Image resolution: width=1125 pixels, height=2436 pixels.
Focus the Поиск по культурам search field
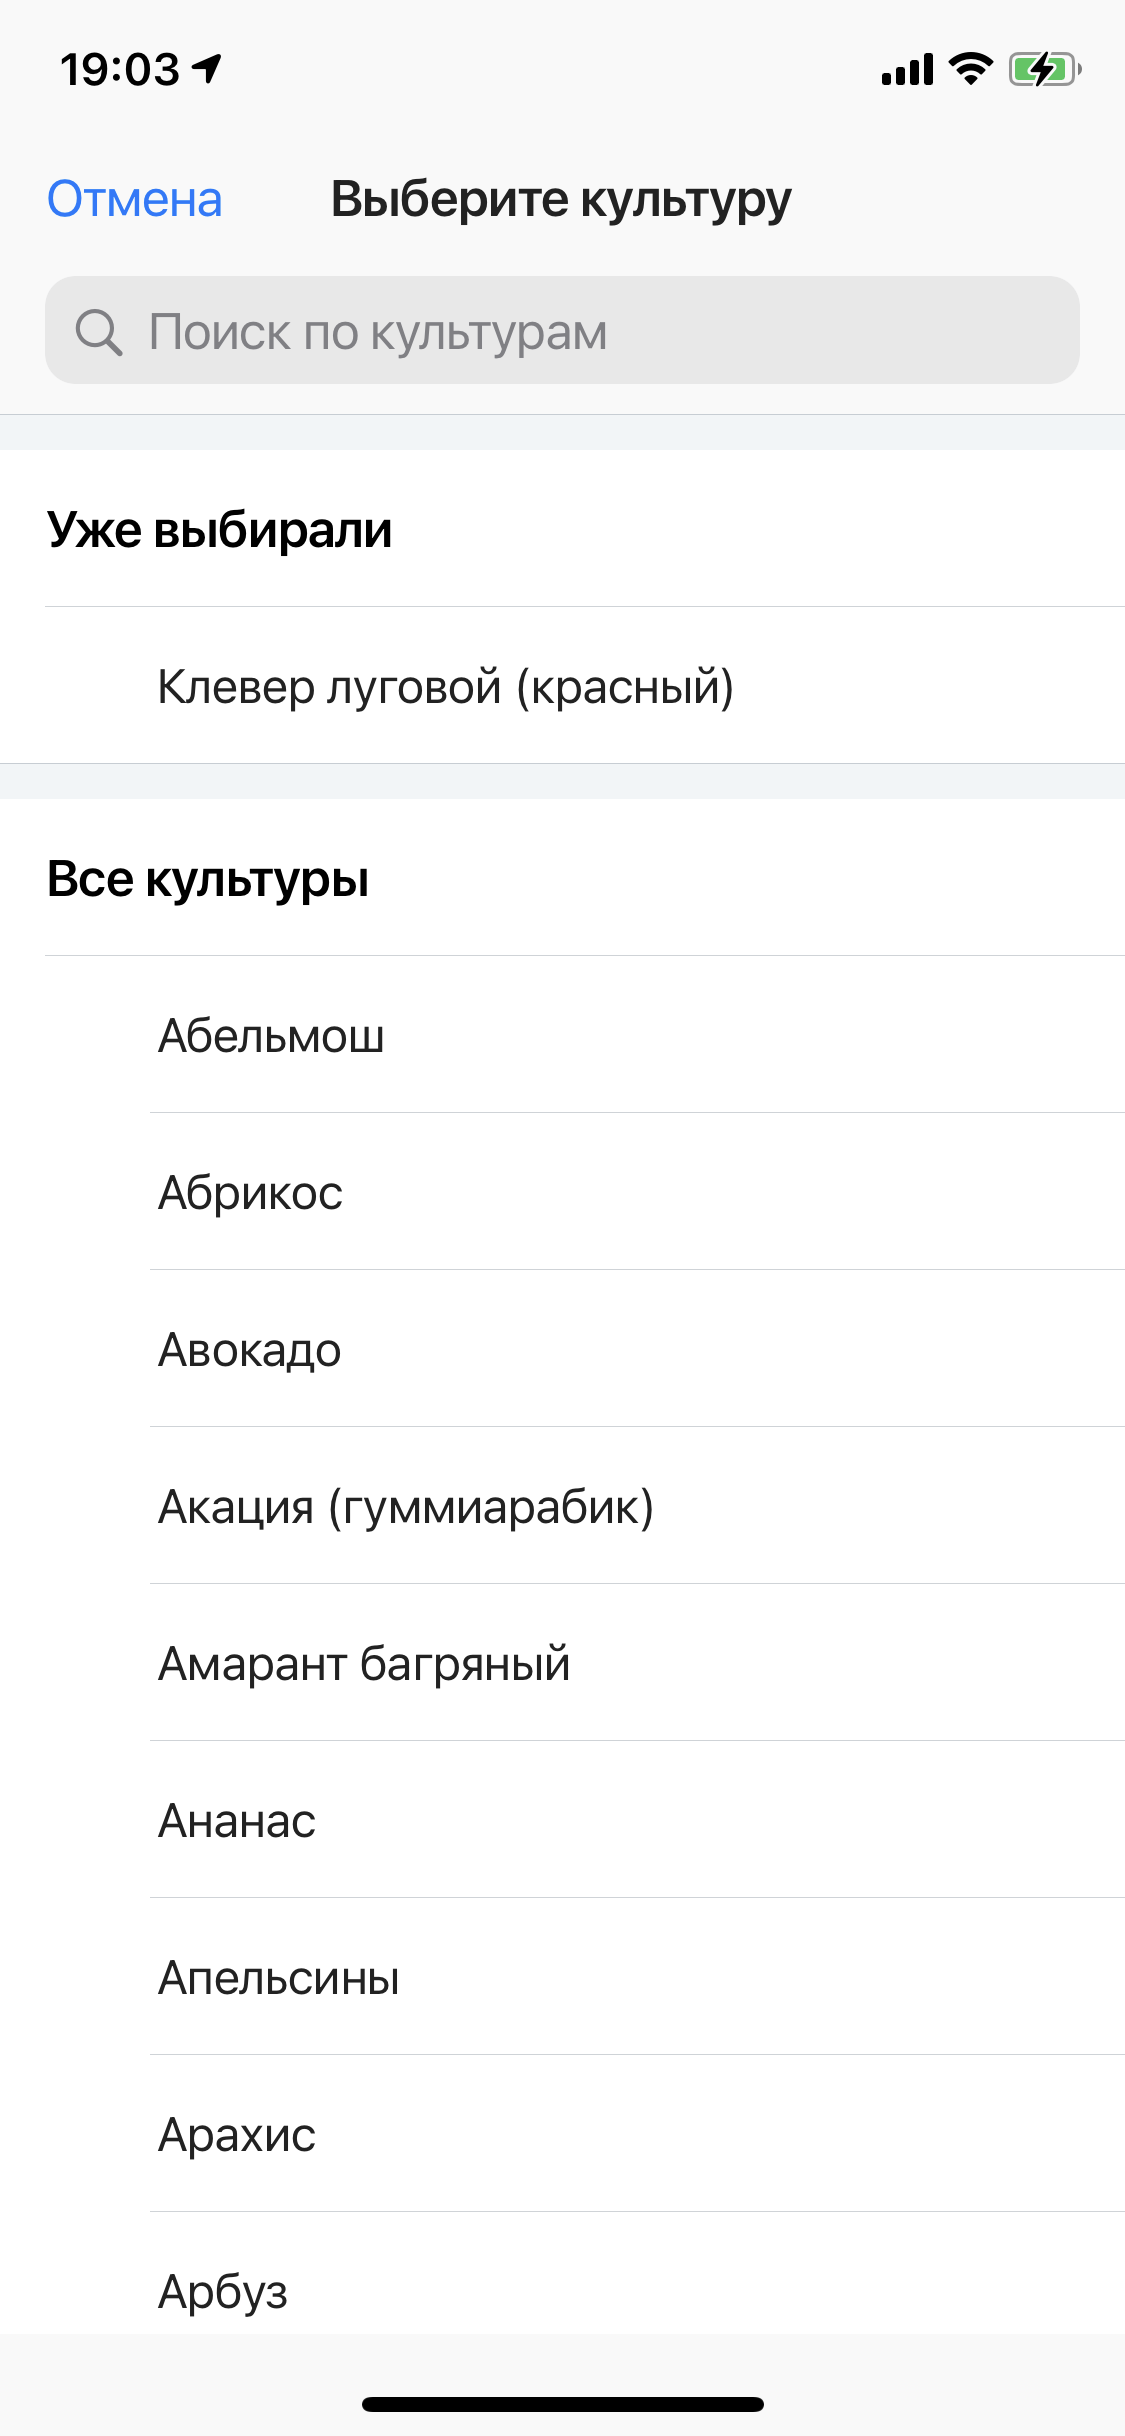(x=562, y=330)
